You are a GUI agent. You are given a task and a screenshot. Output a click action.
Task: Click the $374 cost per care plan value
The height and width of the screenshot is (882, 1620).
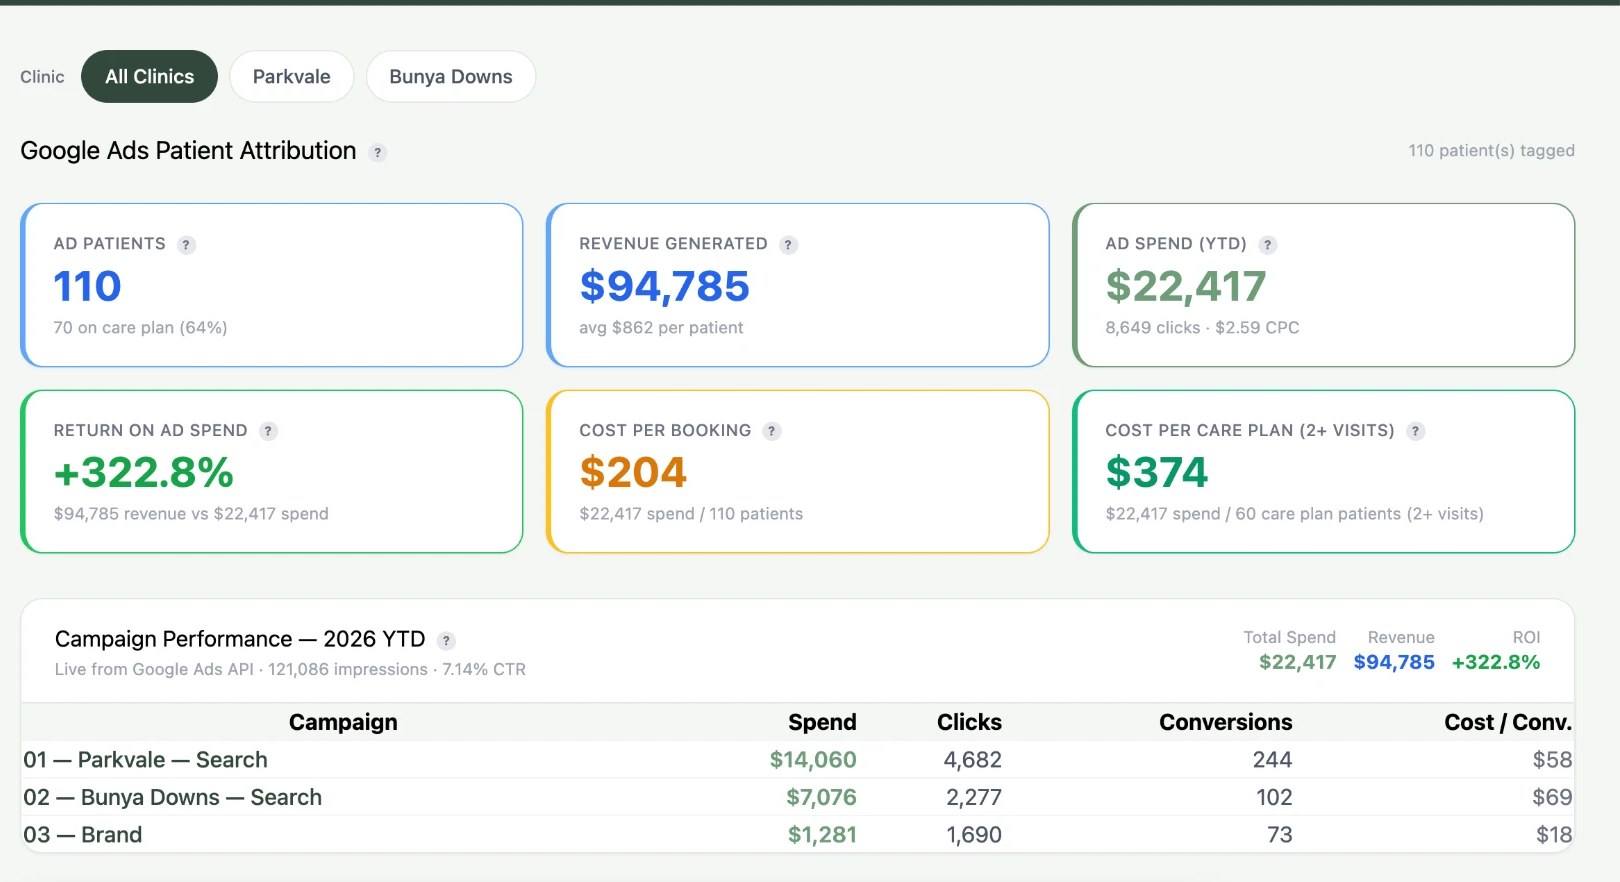[1157, 472]
